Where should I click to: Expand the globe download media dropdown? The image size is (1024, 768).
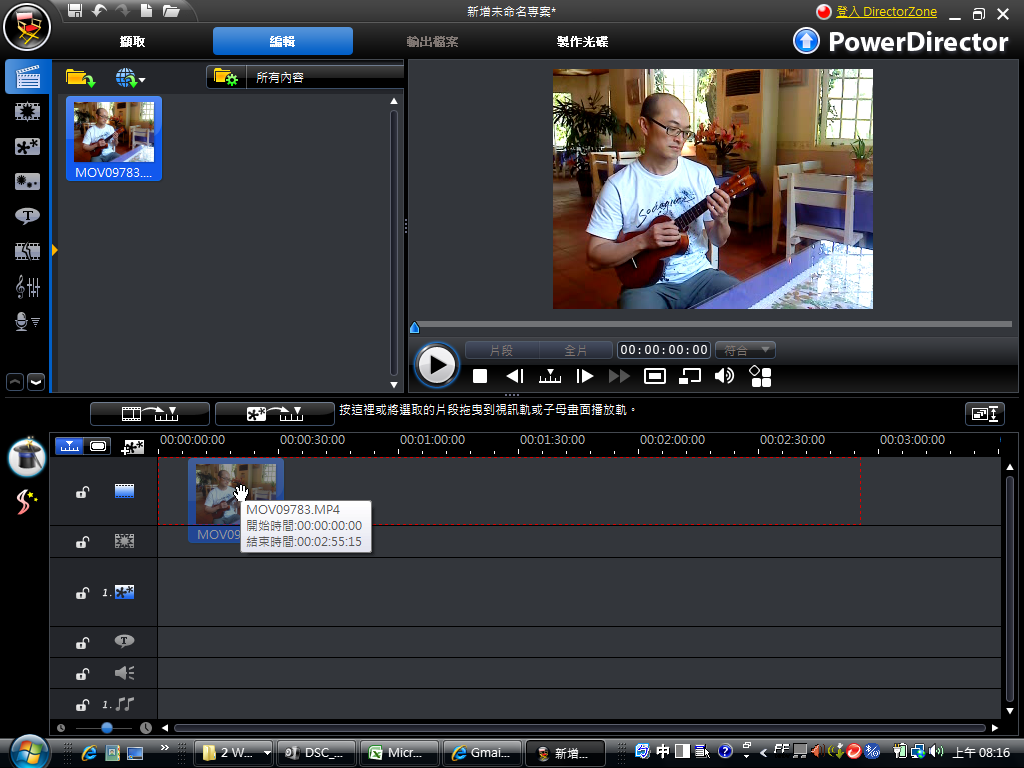click(x=131, y=77)
